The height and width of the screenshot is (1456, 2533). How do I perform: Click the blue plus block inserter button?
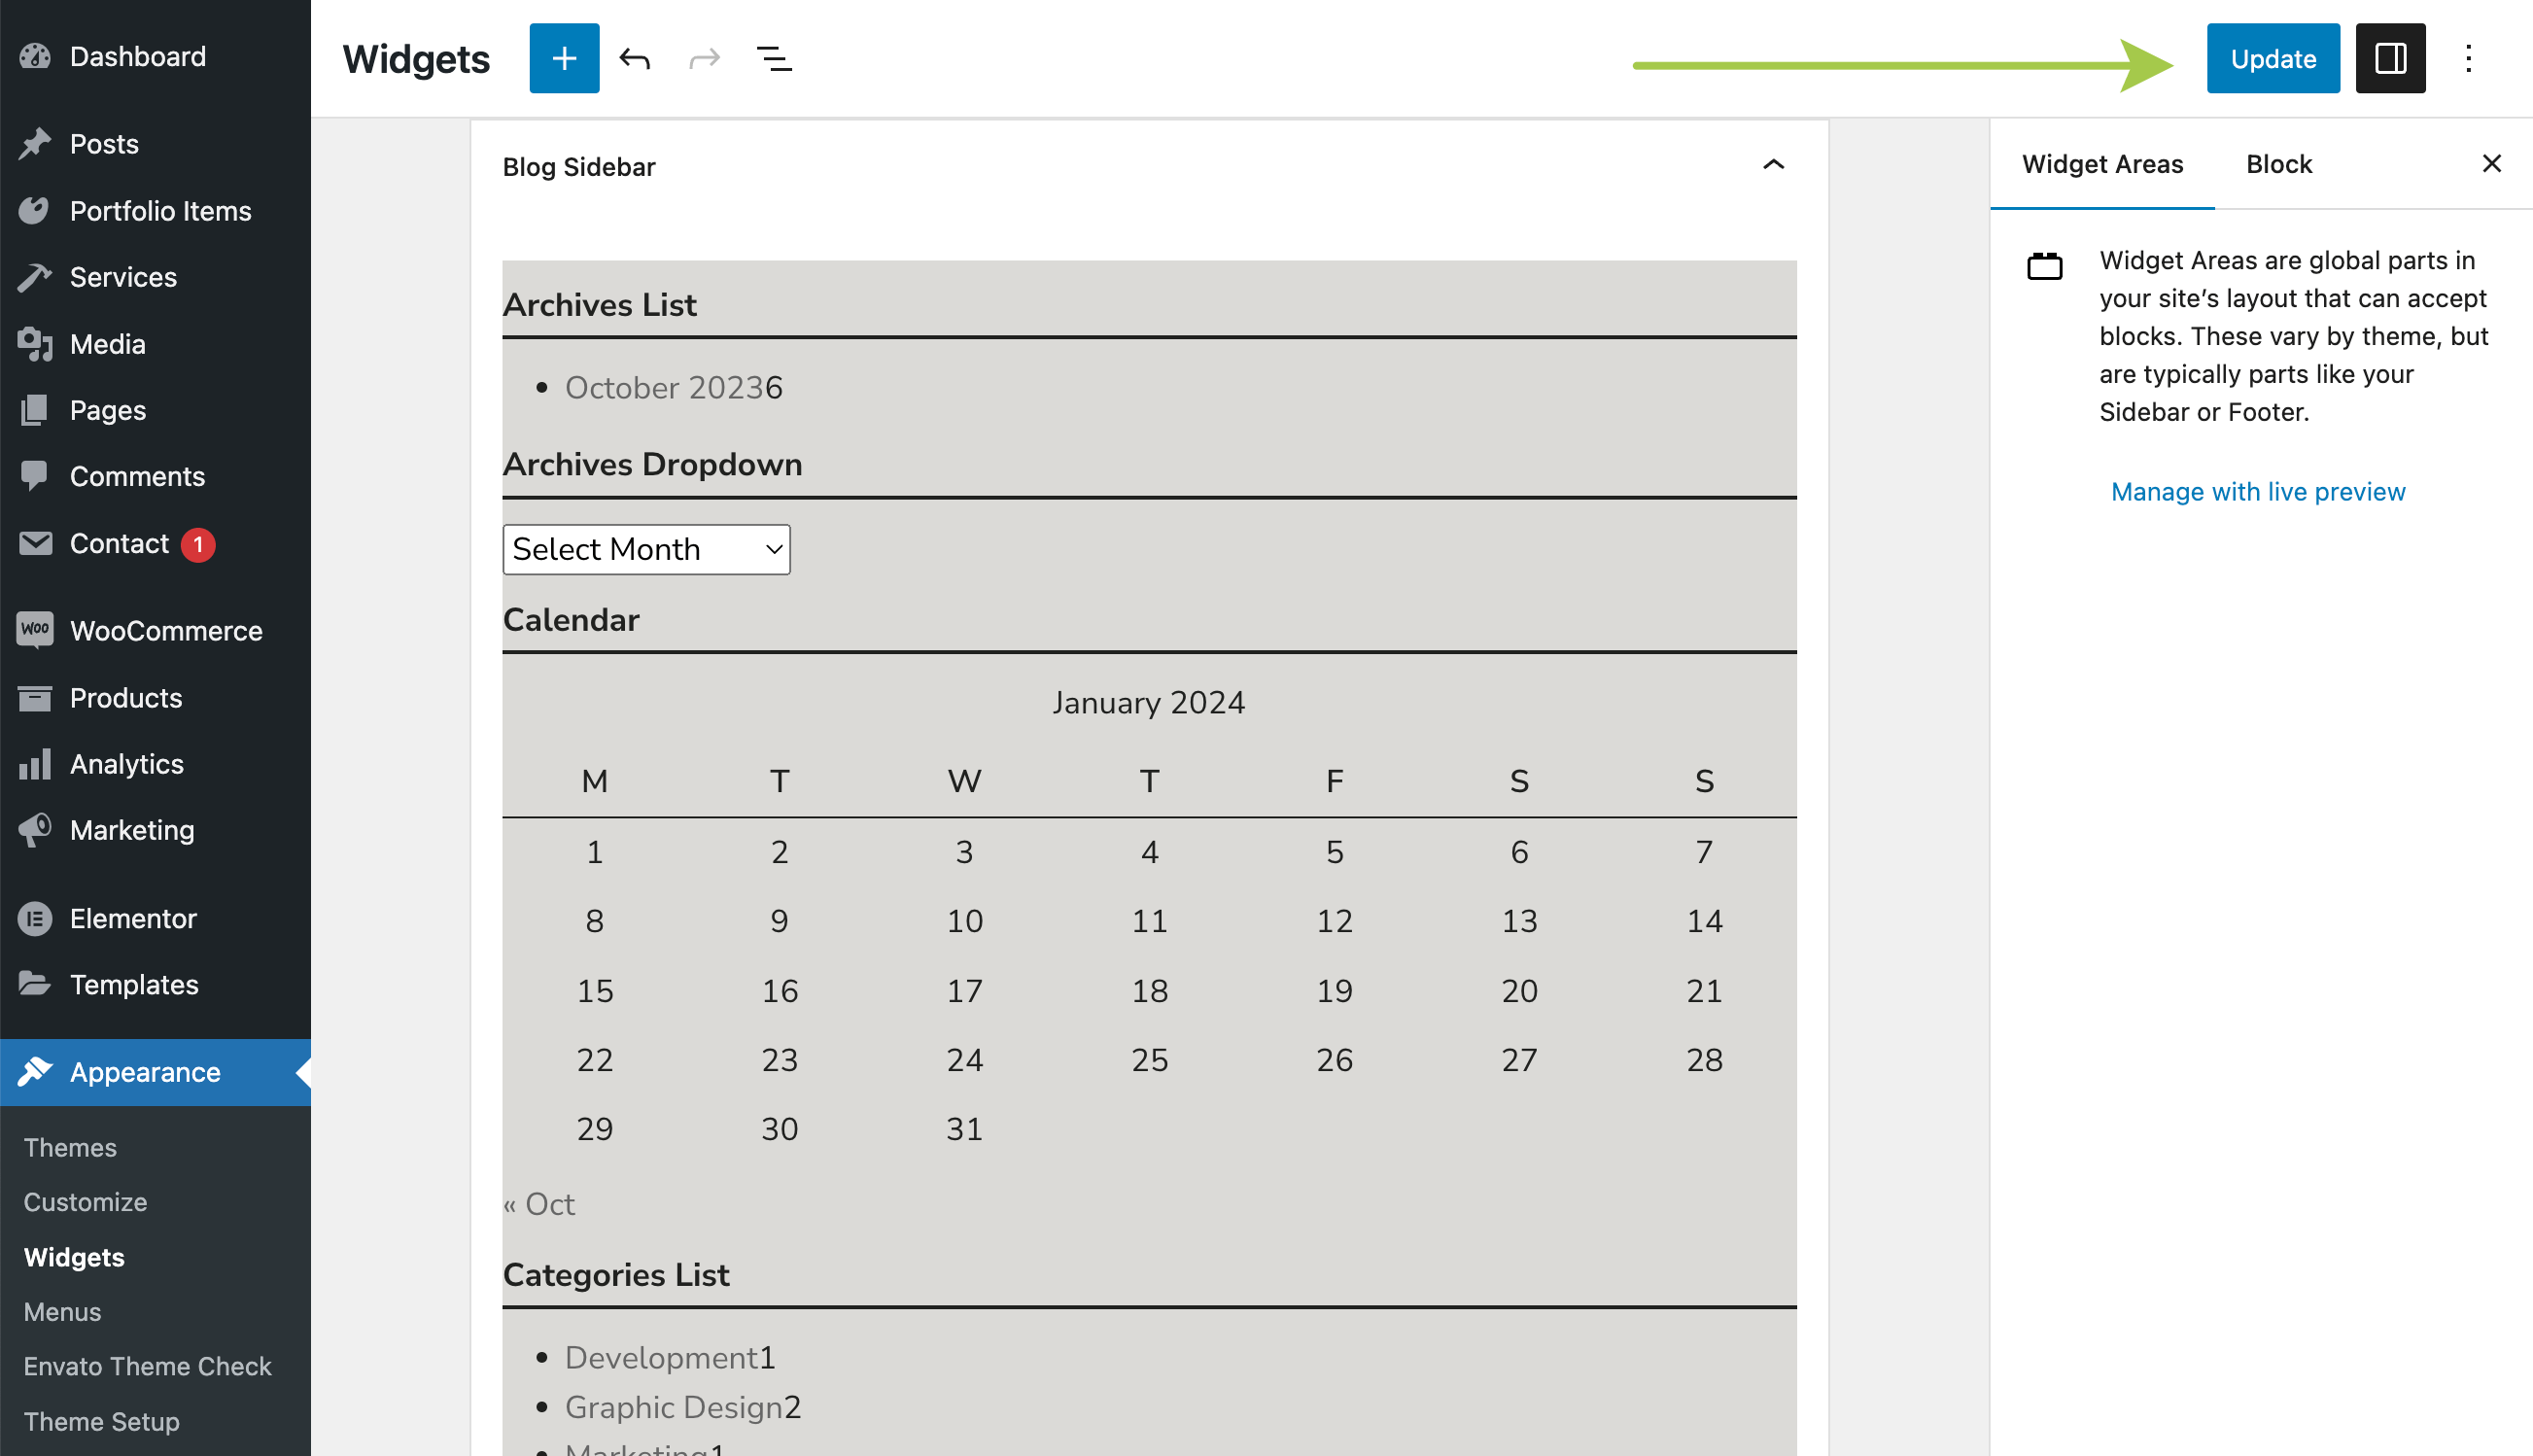tap(564, 58)
